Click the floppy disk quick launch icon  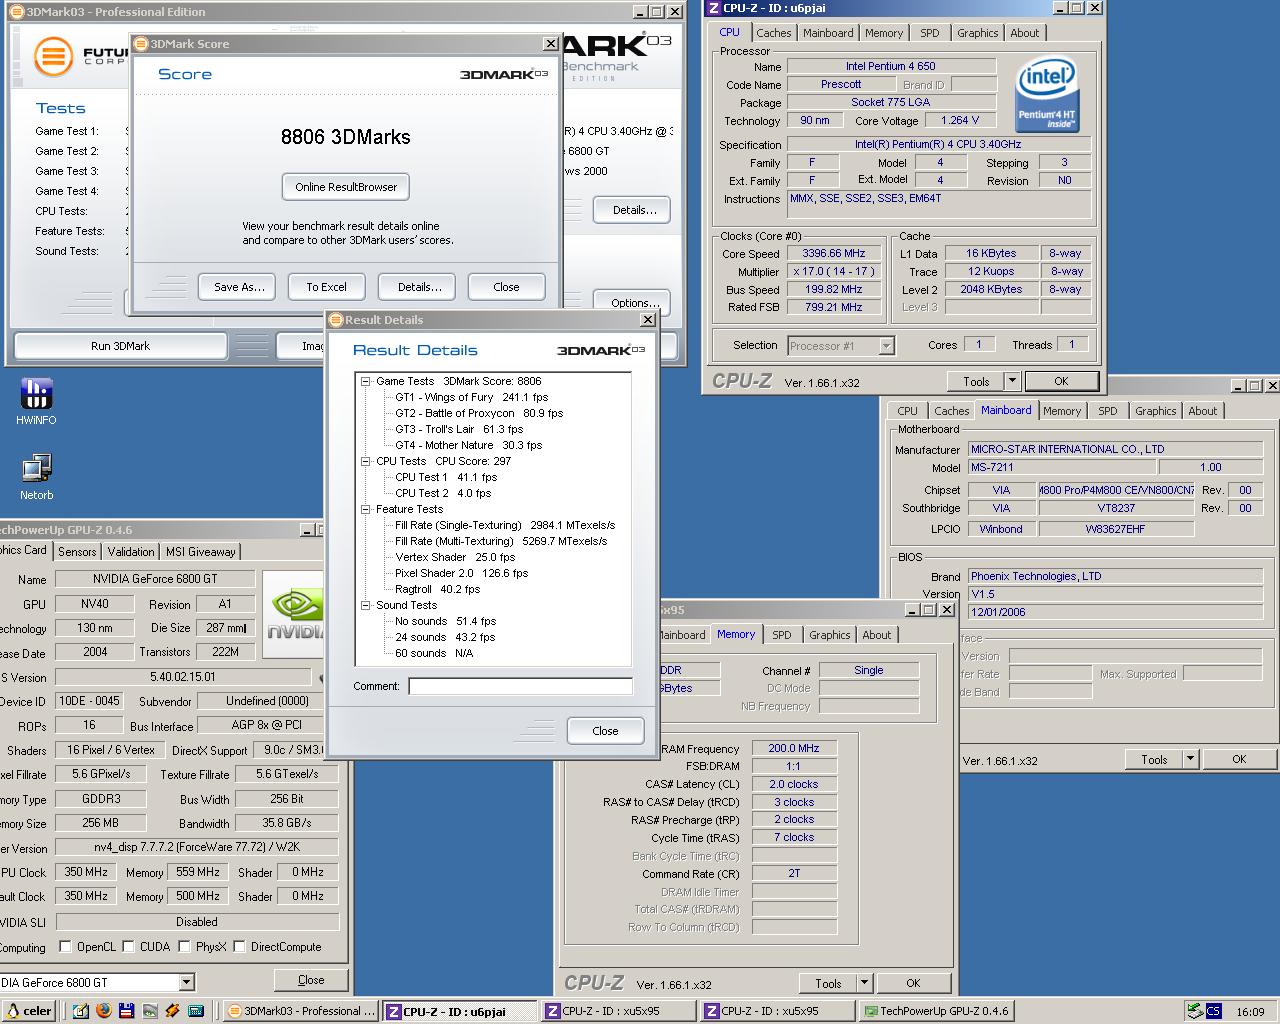coord(127,1011)
